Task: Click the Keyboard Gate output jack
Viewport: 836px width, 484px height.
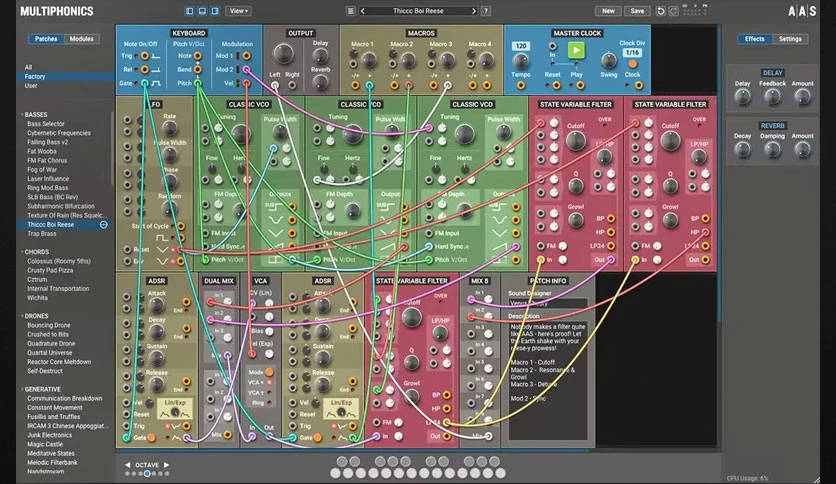Action: 144,83
